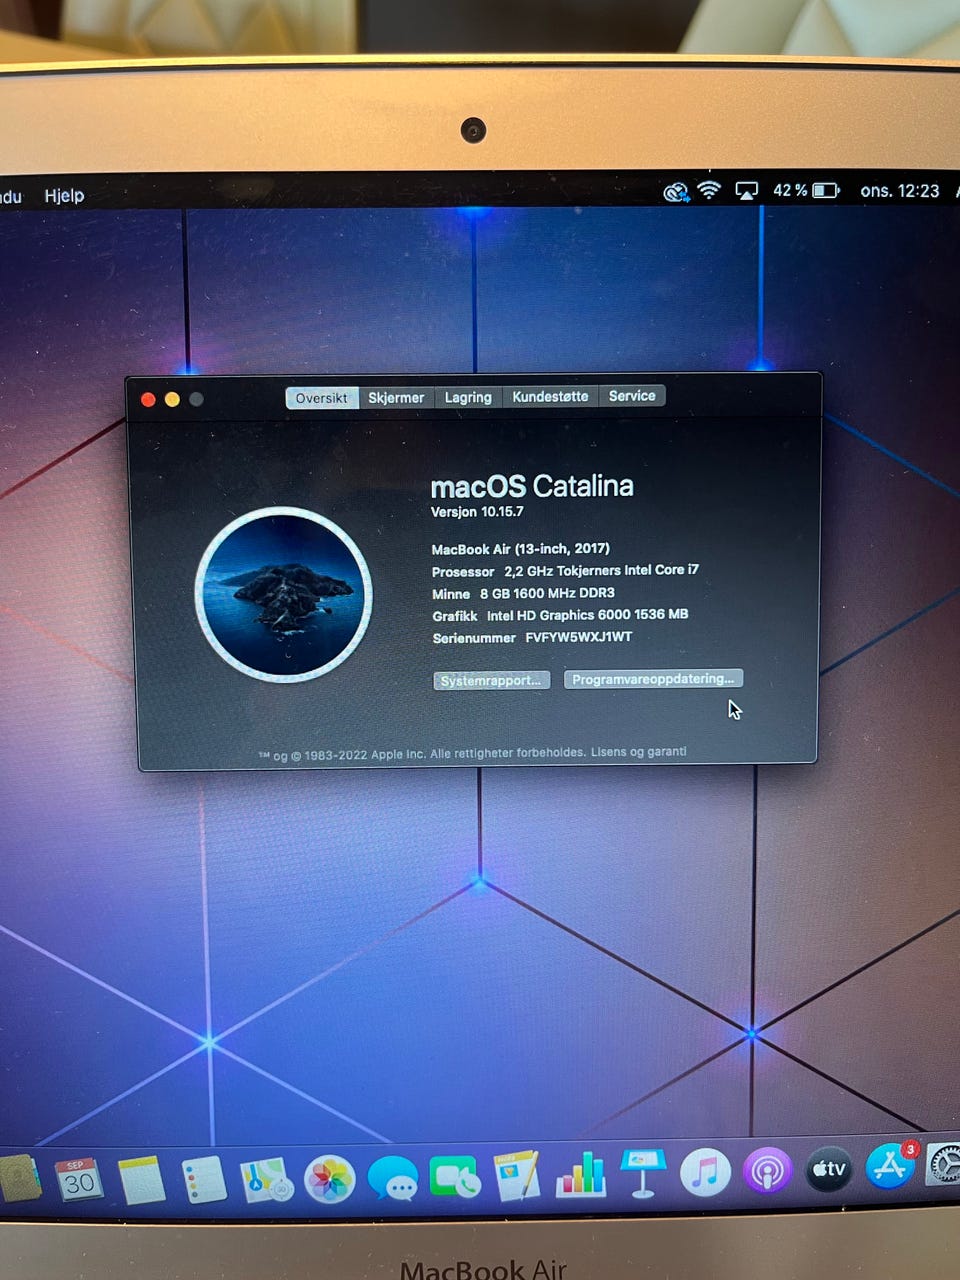Click the macOS Catalina island image
960x1280 pixels.
click(x=283, y=594)
